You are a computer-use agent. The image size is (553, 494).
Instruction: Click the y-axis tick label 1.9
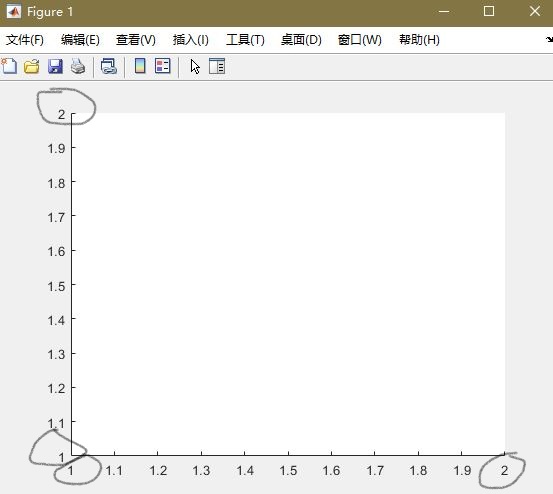click(x=56, y=148)
